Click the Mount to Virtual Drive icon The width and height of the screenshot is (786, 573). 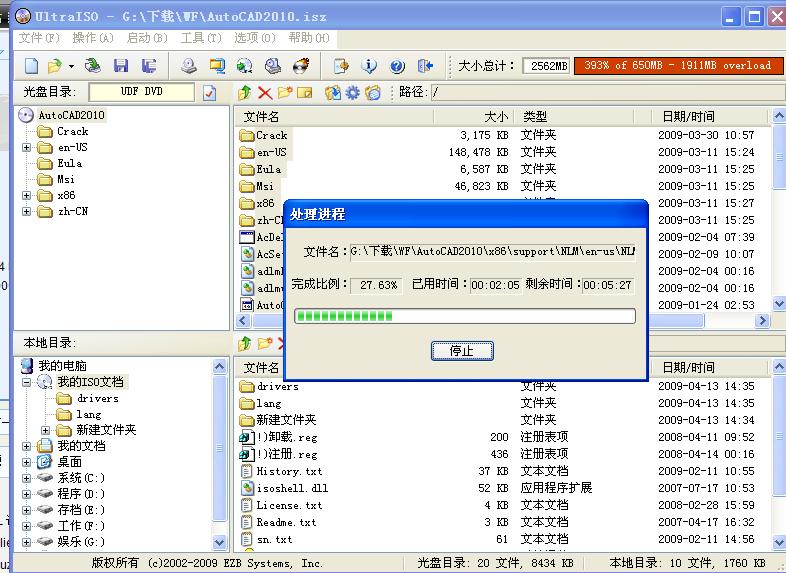273,66
